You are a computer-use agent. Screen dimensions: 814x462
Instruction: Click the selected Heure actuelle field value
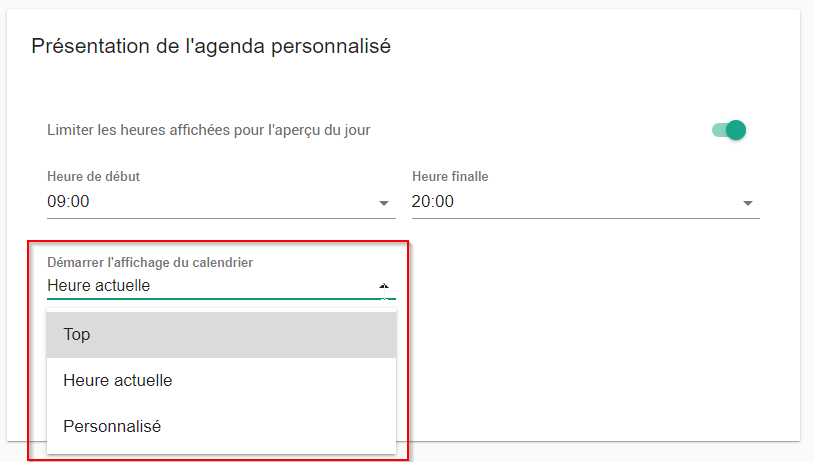(98, 286)
